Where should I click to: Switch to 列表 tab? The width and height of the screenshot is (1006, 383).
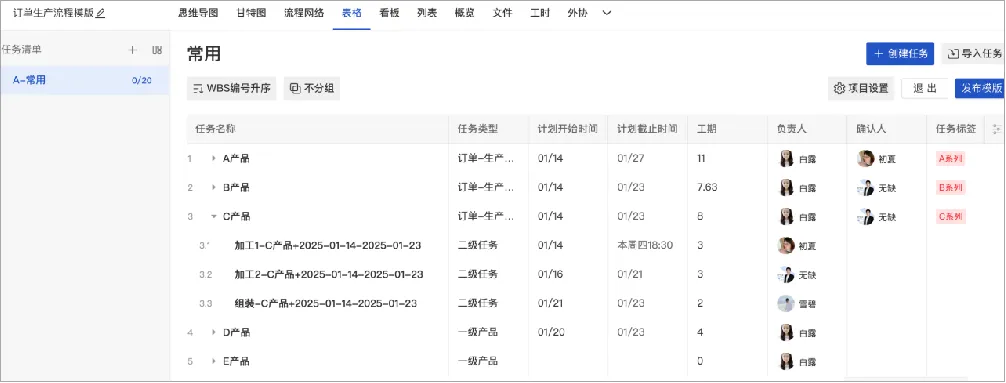pos(427,13)
